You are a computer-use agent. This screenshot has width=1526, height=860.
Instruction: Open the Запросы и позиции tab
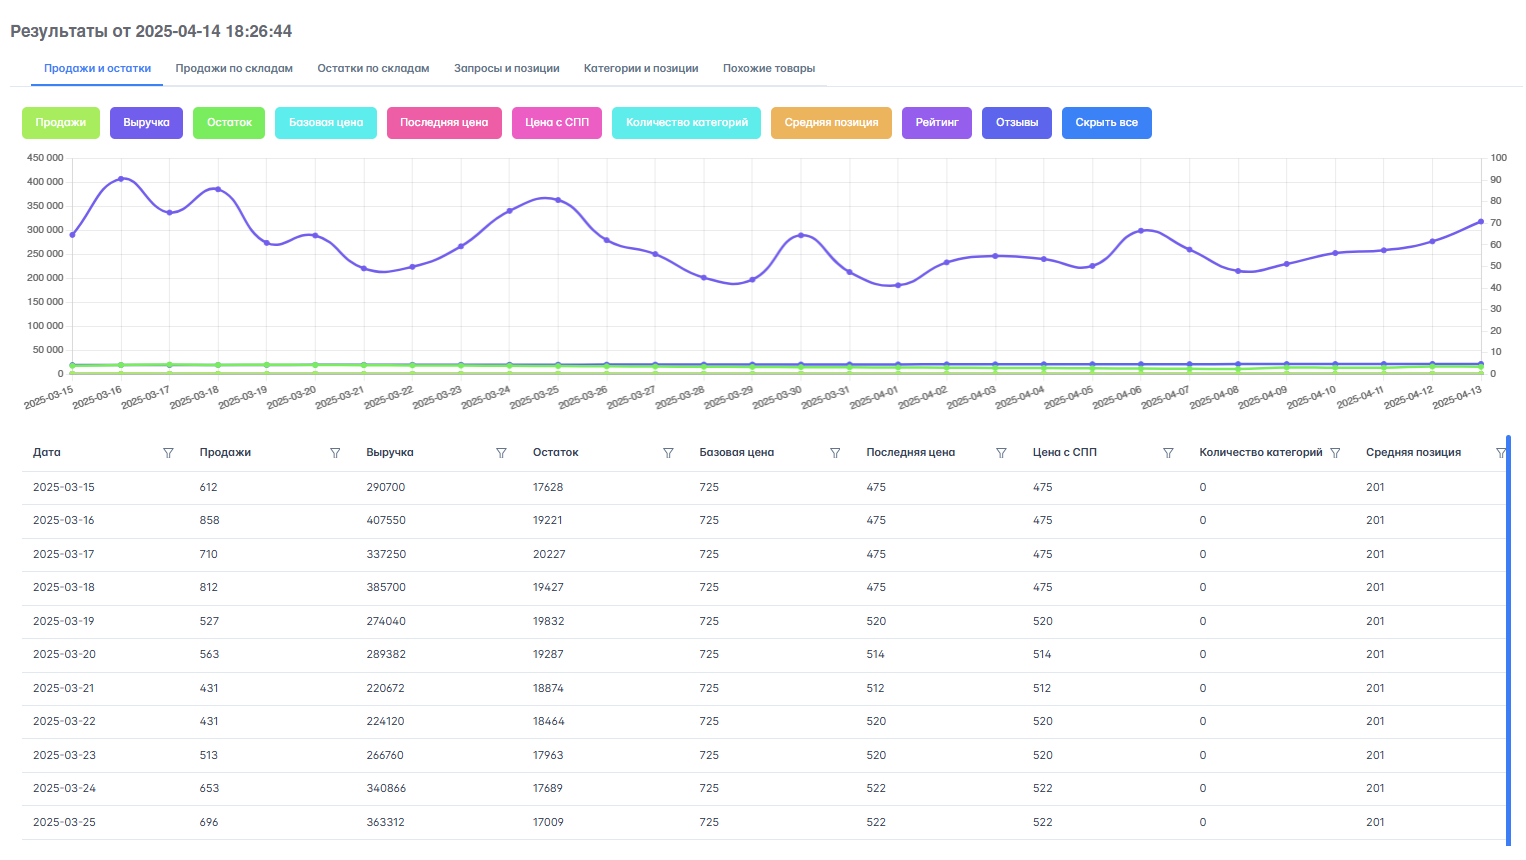tap(506, 69)
